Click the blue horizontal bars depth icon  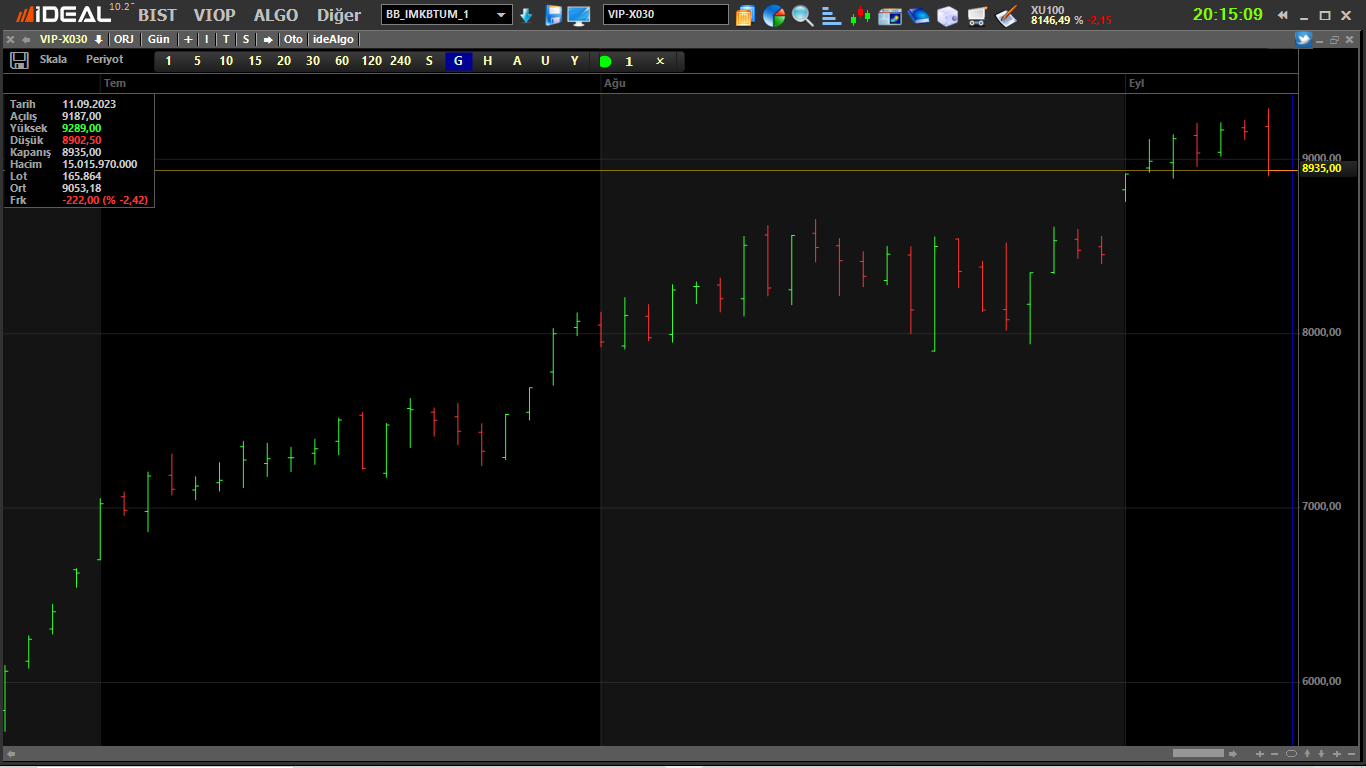(831, 15)
